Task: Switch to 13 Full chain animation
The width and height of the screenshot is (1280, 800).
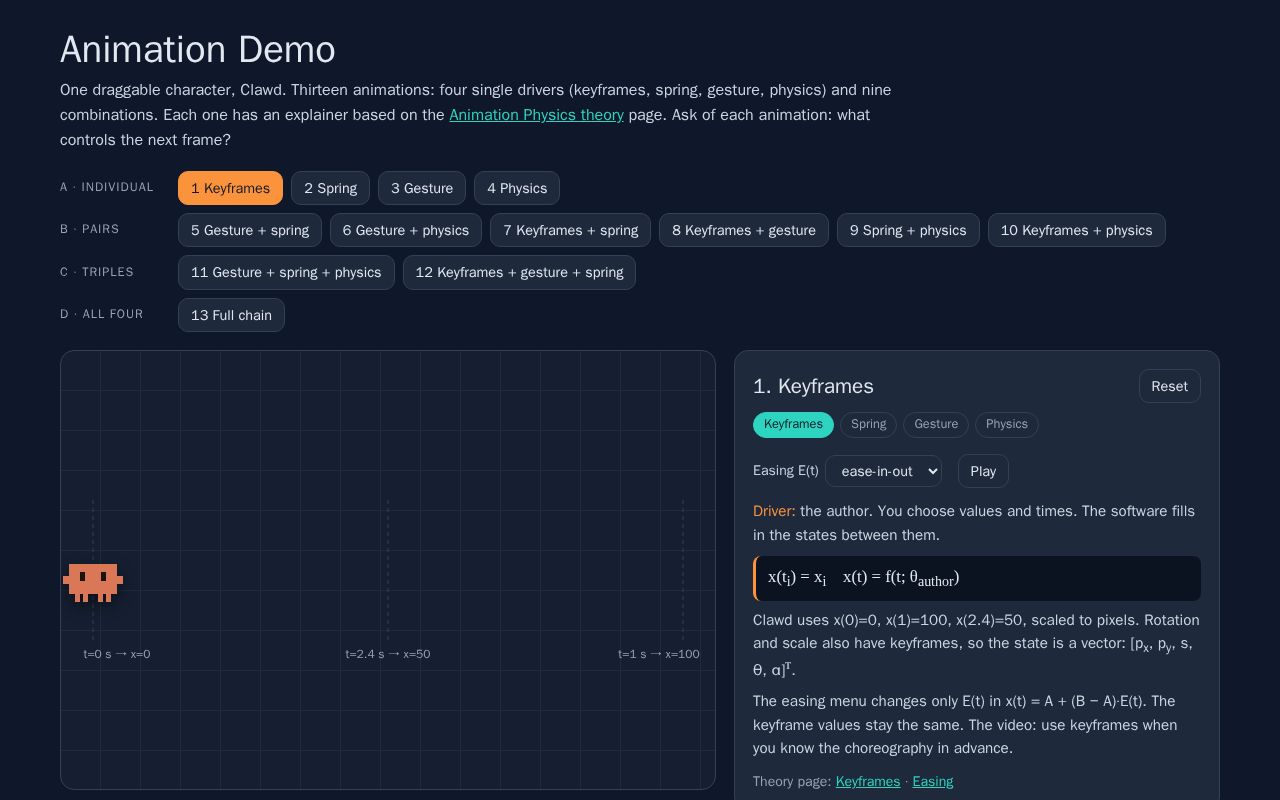Action: click(231, 315)
